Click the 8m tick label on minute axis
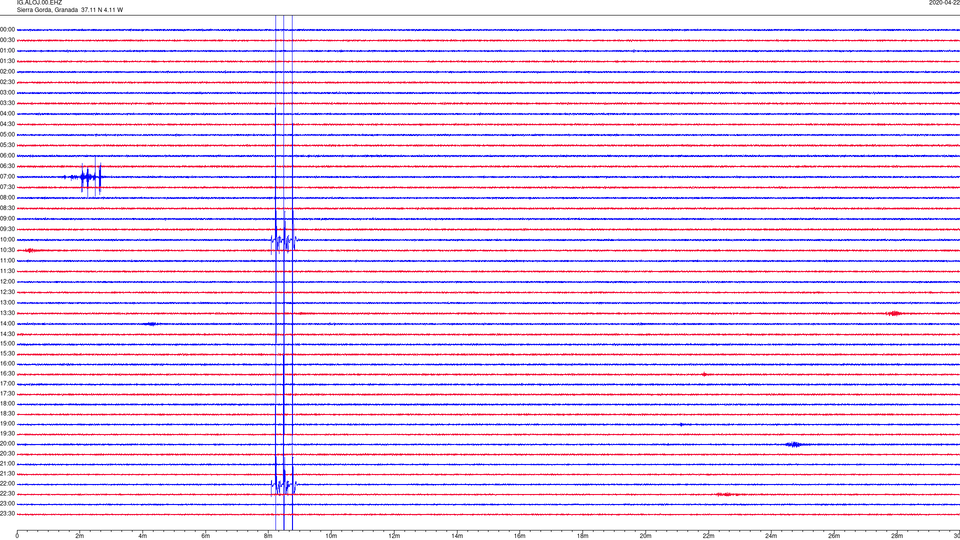 tap(268, 536)
